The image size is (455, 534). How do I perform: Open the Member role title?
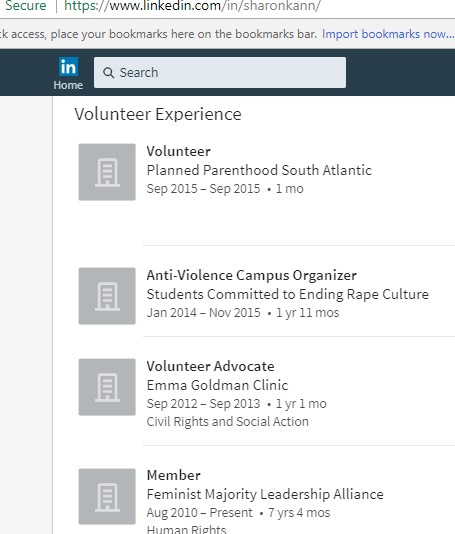174,475
